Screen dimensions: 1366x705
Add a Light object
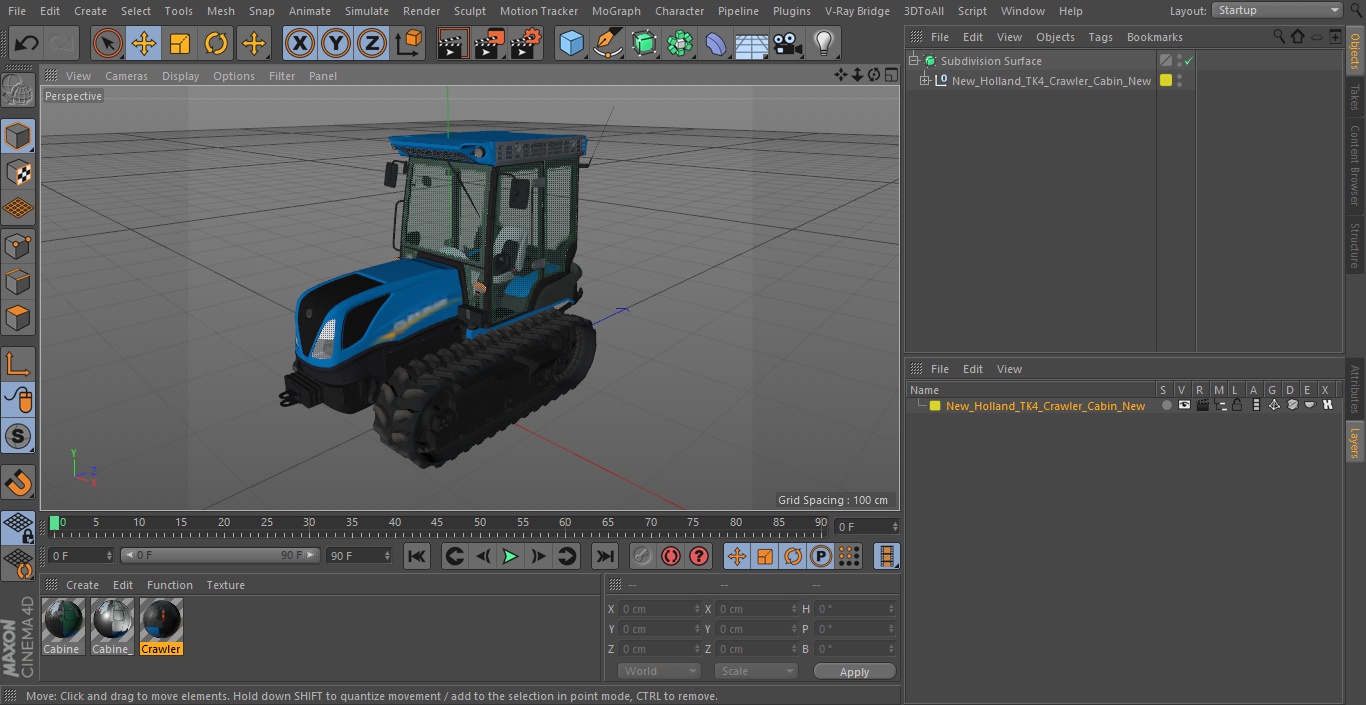click(824, 43)
